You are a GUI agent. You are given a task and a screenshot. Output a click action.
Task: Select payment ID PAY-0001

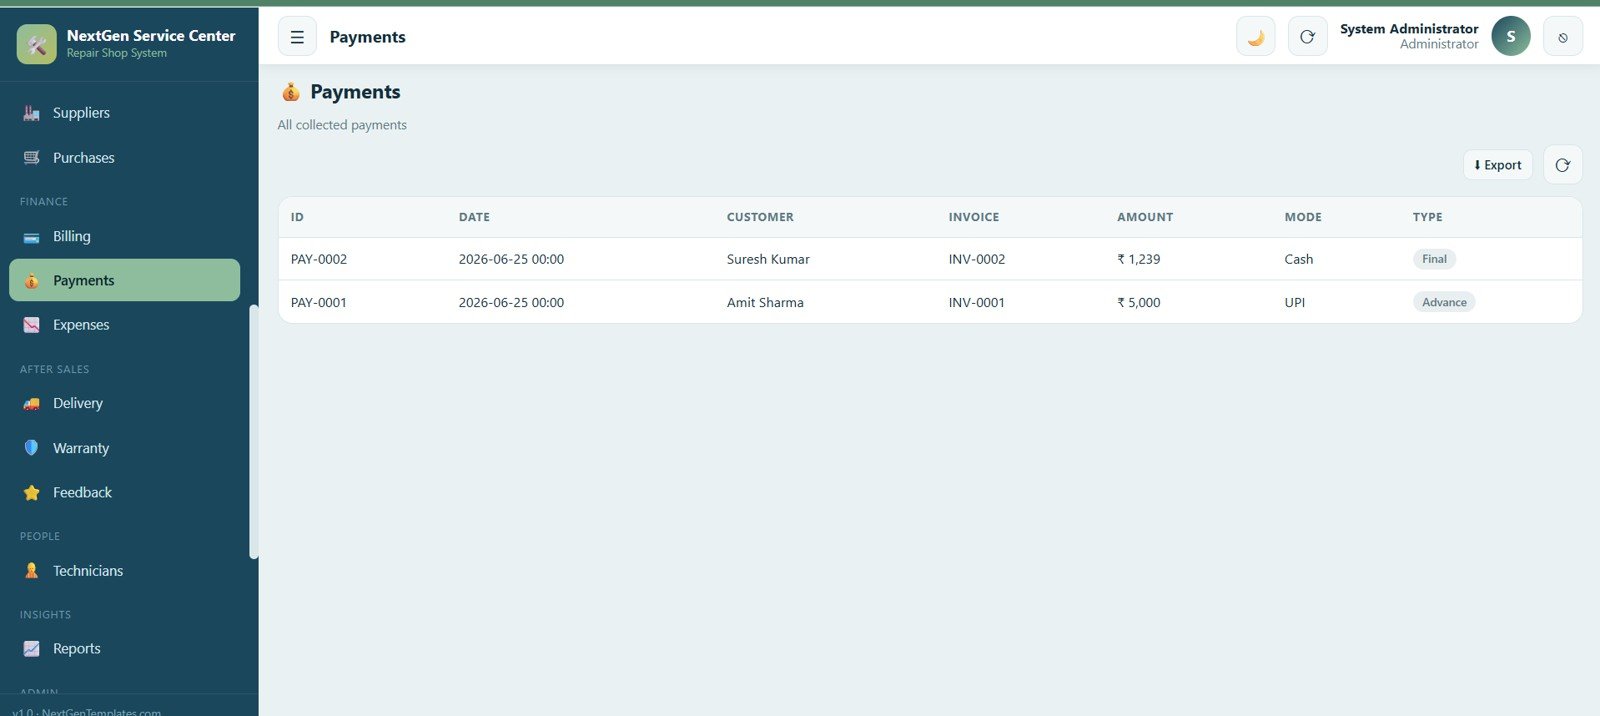(319, 302)
